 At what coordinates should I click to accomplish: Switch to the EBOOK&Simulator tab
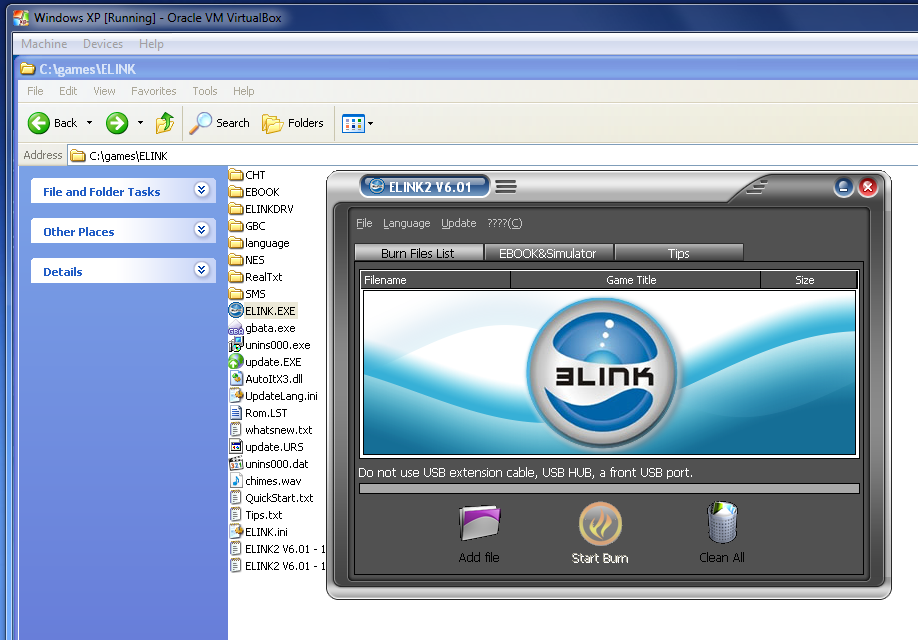coord(548,253)
